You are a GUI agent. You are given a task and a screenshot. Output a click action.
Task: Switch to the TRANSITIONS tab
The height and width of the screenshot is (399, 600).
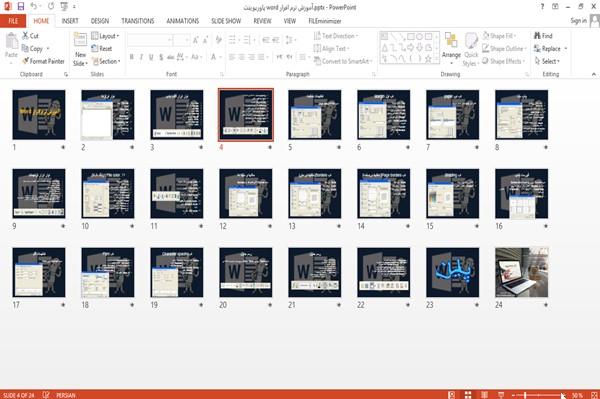coord(138,21)
